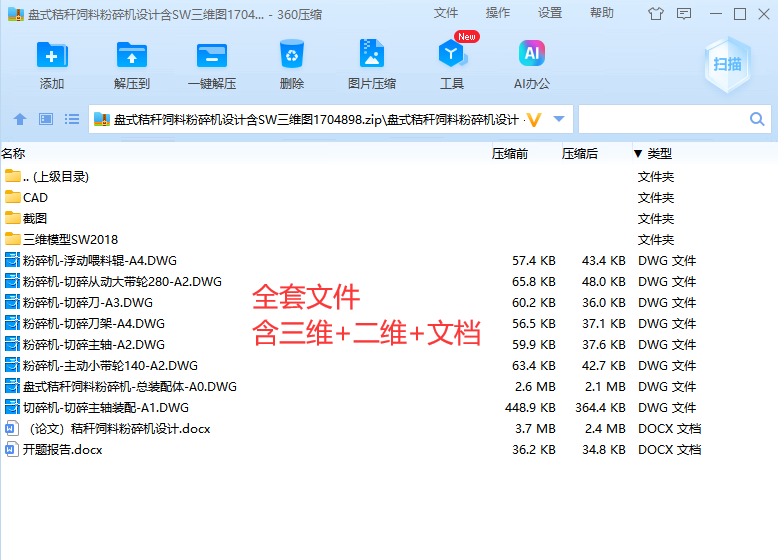Viewport: 778px width, 560px height.
Task: Click the CAD folder icon
Action: (13, 197)
